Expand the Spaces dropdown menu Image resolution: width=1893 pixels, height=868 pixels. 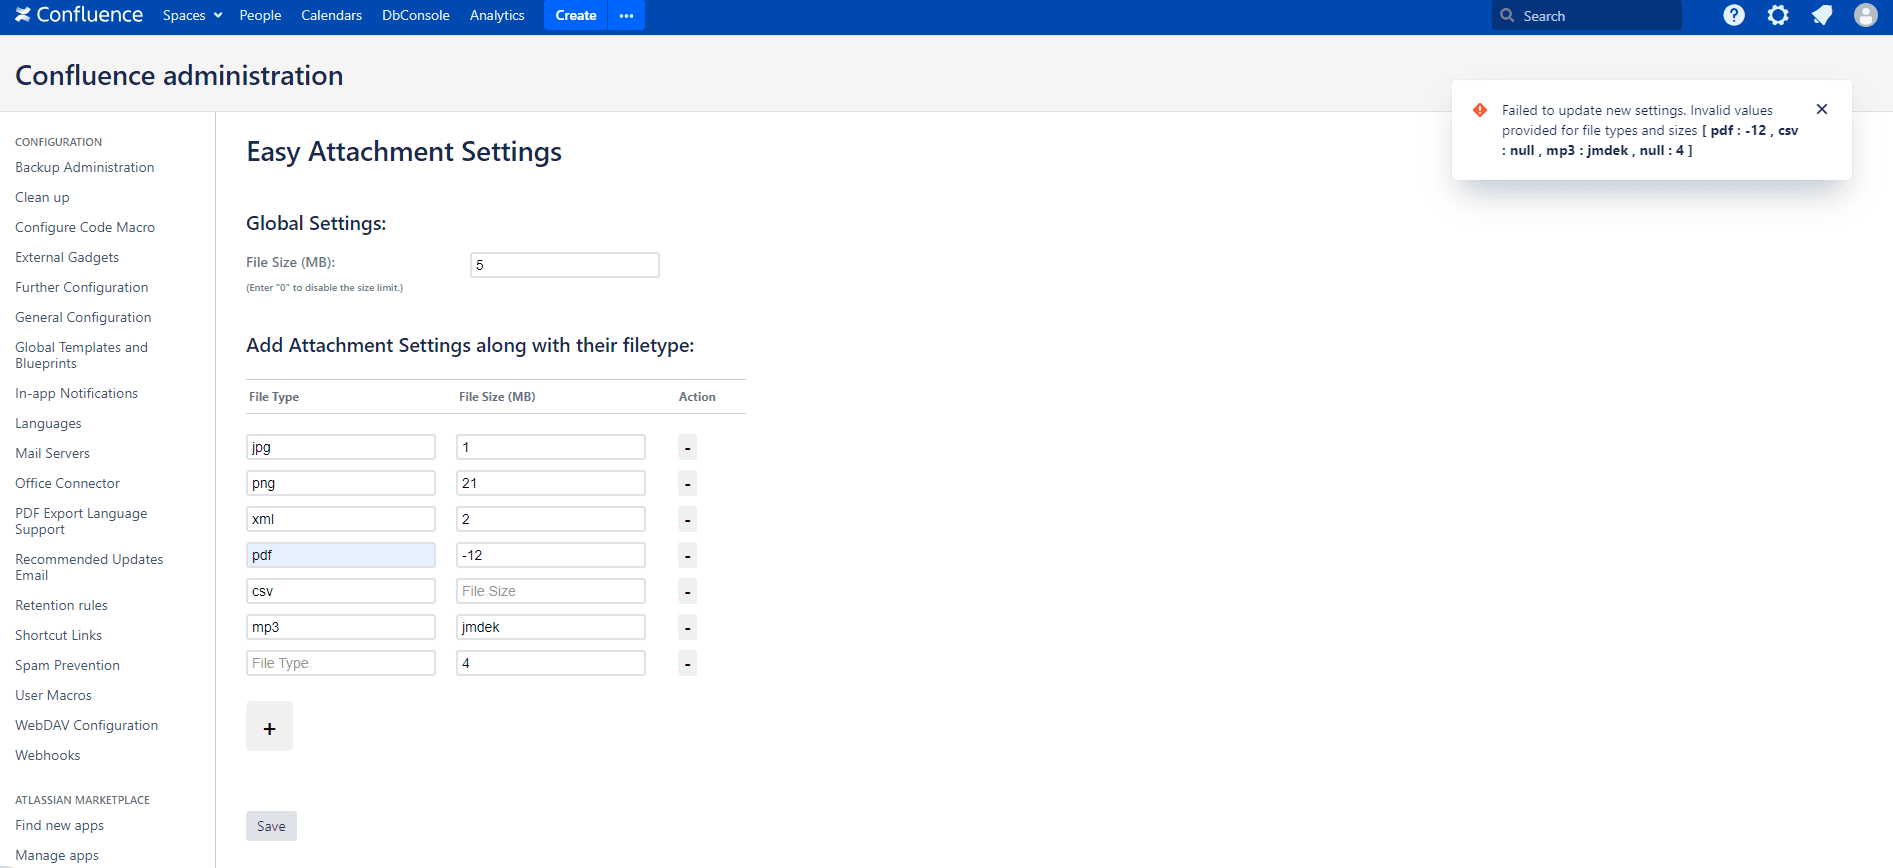click(192, 15)
